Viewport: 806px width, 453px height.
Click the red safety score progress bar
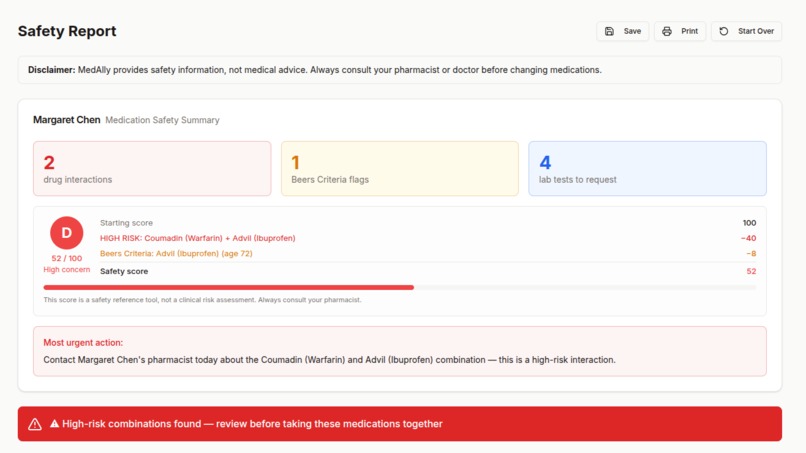click(x=229, y=287)
